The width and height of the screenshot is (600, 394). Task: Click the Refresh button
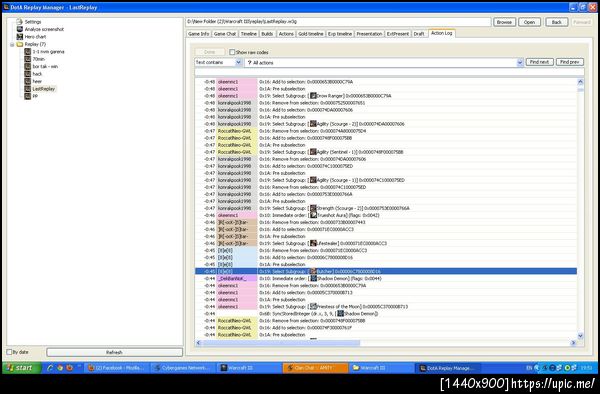click(114, 352)
